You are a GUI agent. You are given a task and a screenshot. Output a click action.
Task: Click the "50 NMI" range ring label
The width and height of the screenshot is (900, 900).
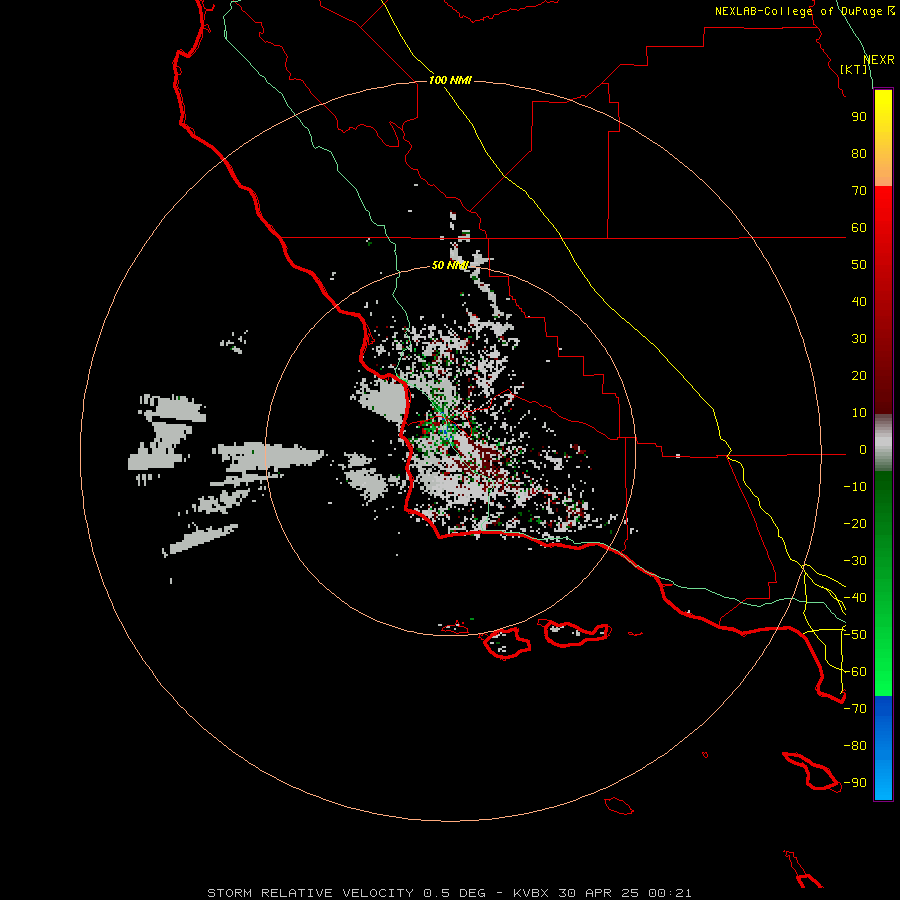pyautogui.click(x=450, y=265)
